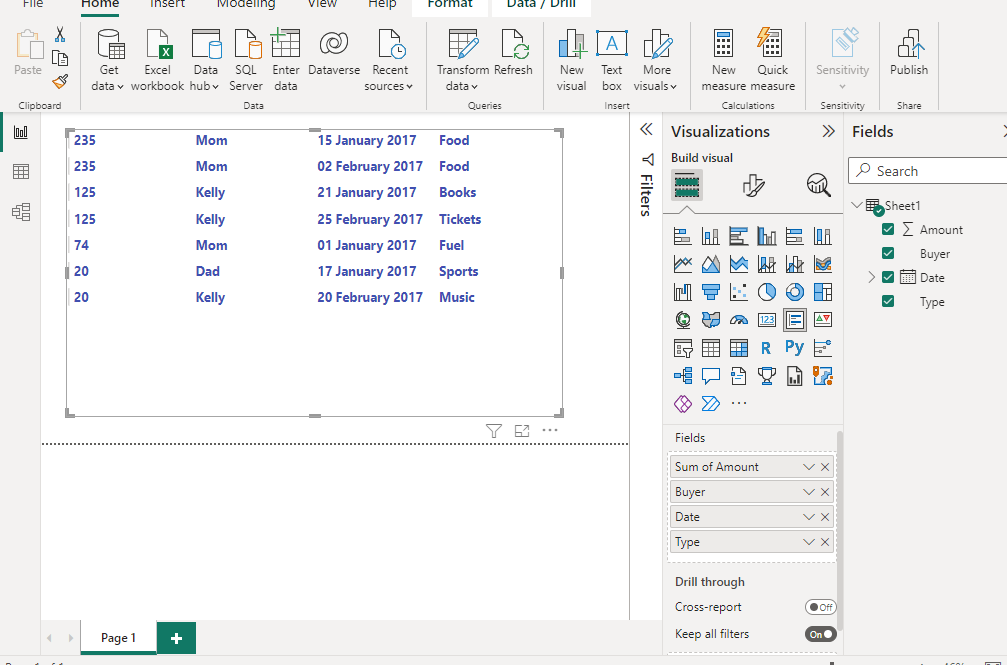
Task: Select the Paginated report visual
Action: [794, 376]
